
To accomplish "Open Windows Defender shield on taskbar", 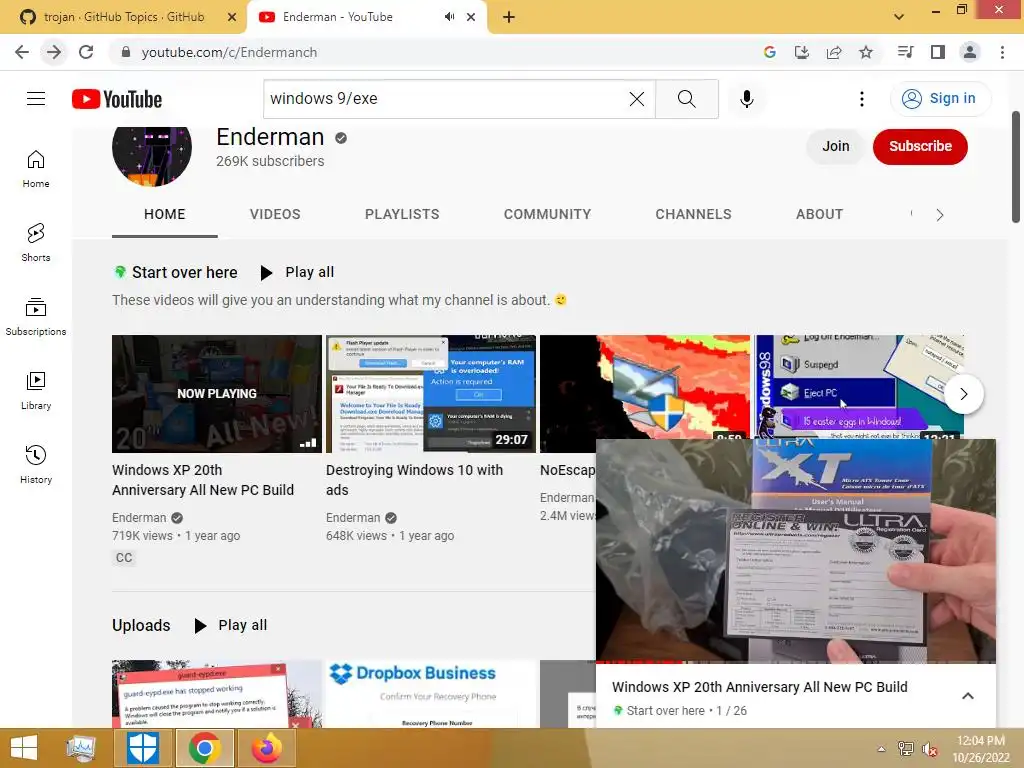I will (143, 748).
